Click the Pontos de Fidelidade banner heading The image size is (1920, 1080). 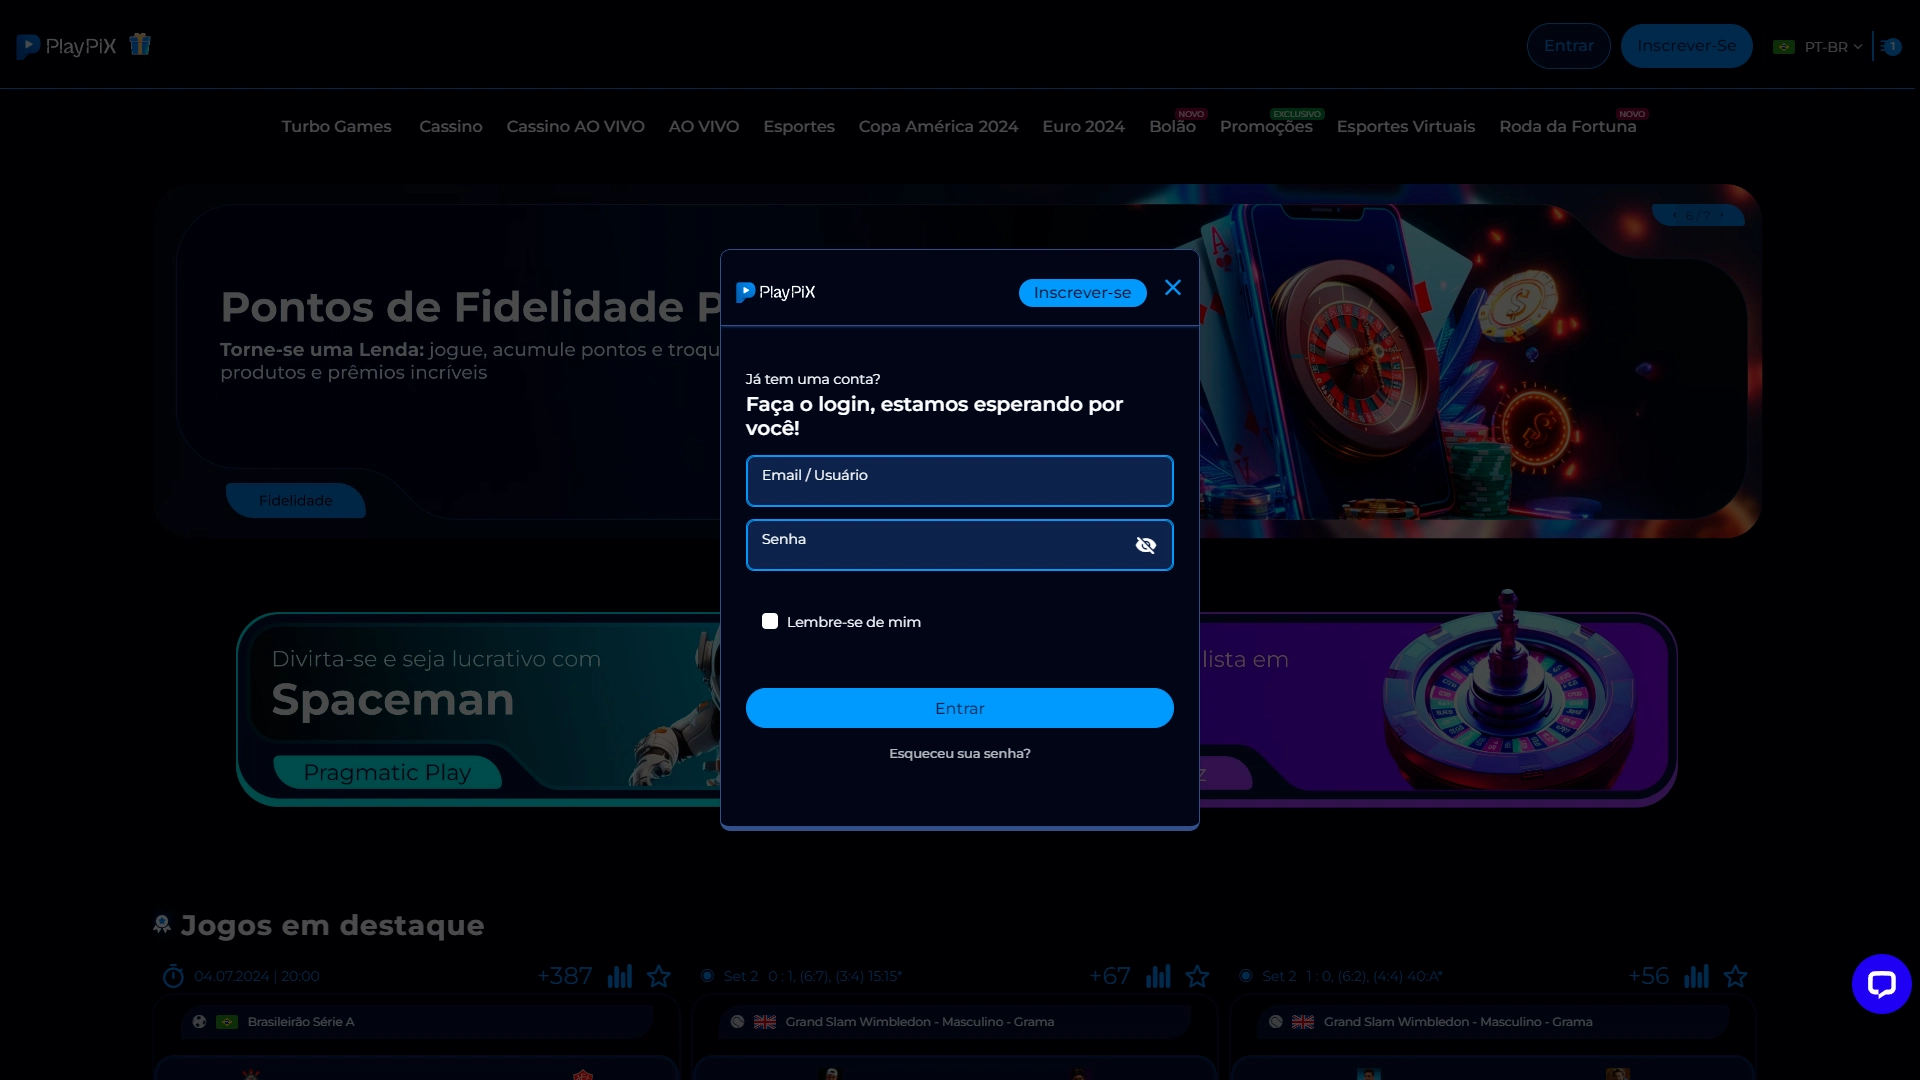pos(470,307)
